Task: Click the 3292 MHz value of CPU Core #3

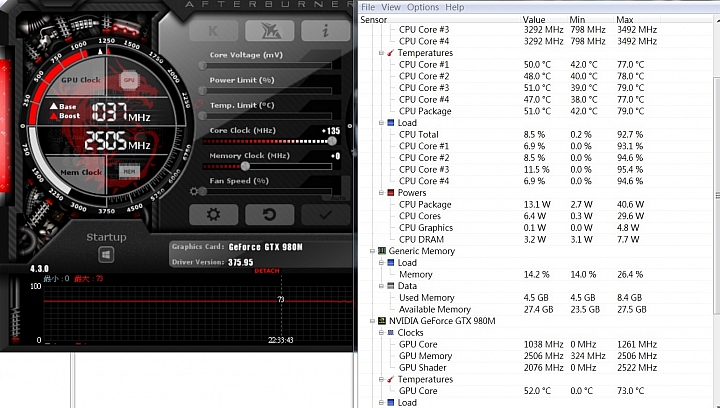Action: point(543,29)
